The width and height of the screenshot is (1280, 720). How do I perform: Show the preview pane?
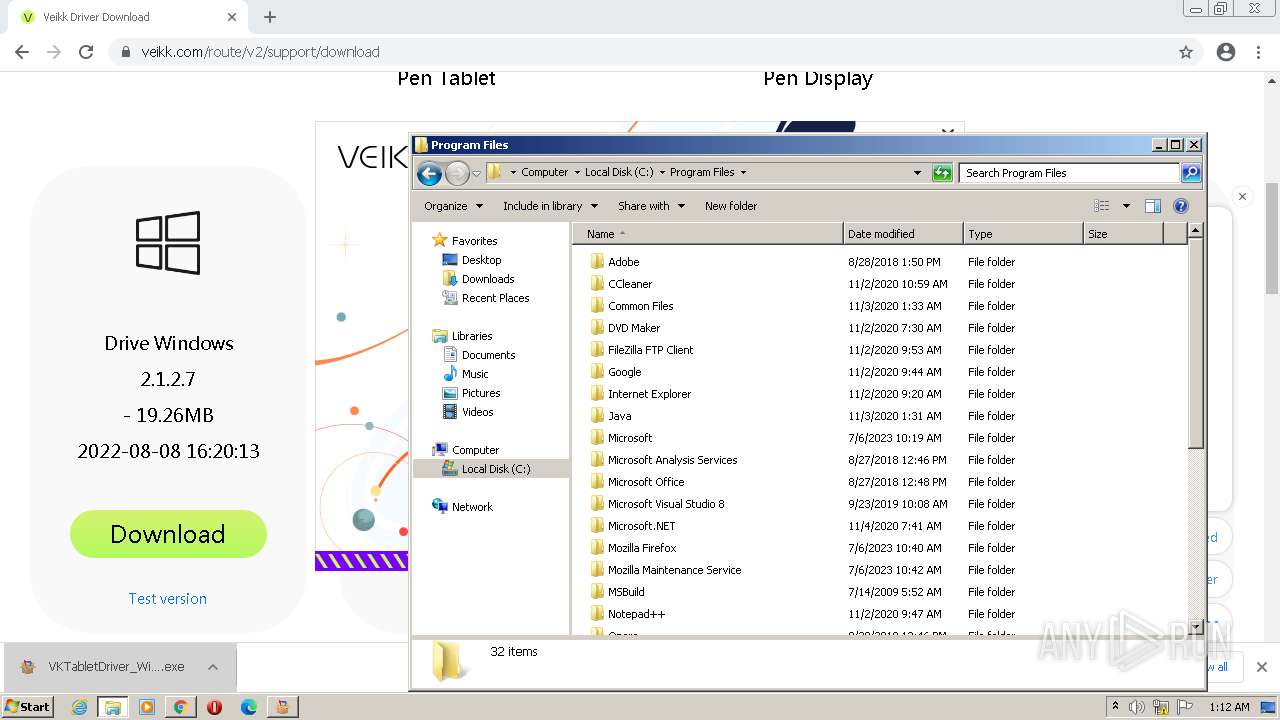click(x=1153, y=206)
